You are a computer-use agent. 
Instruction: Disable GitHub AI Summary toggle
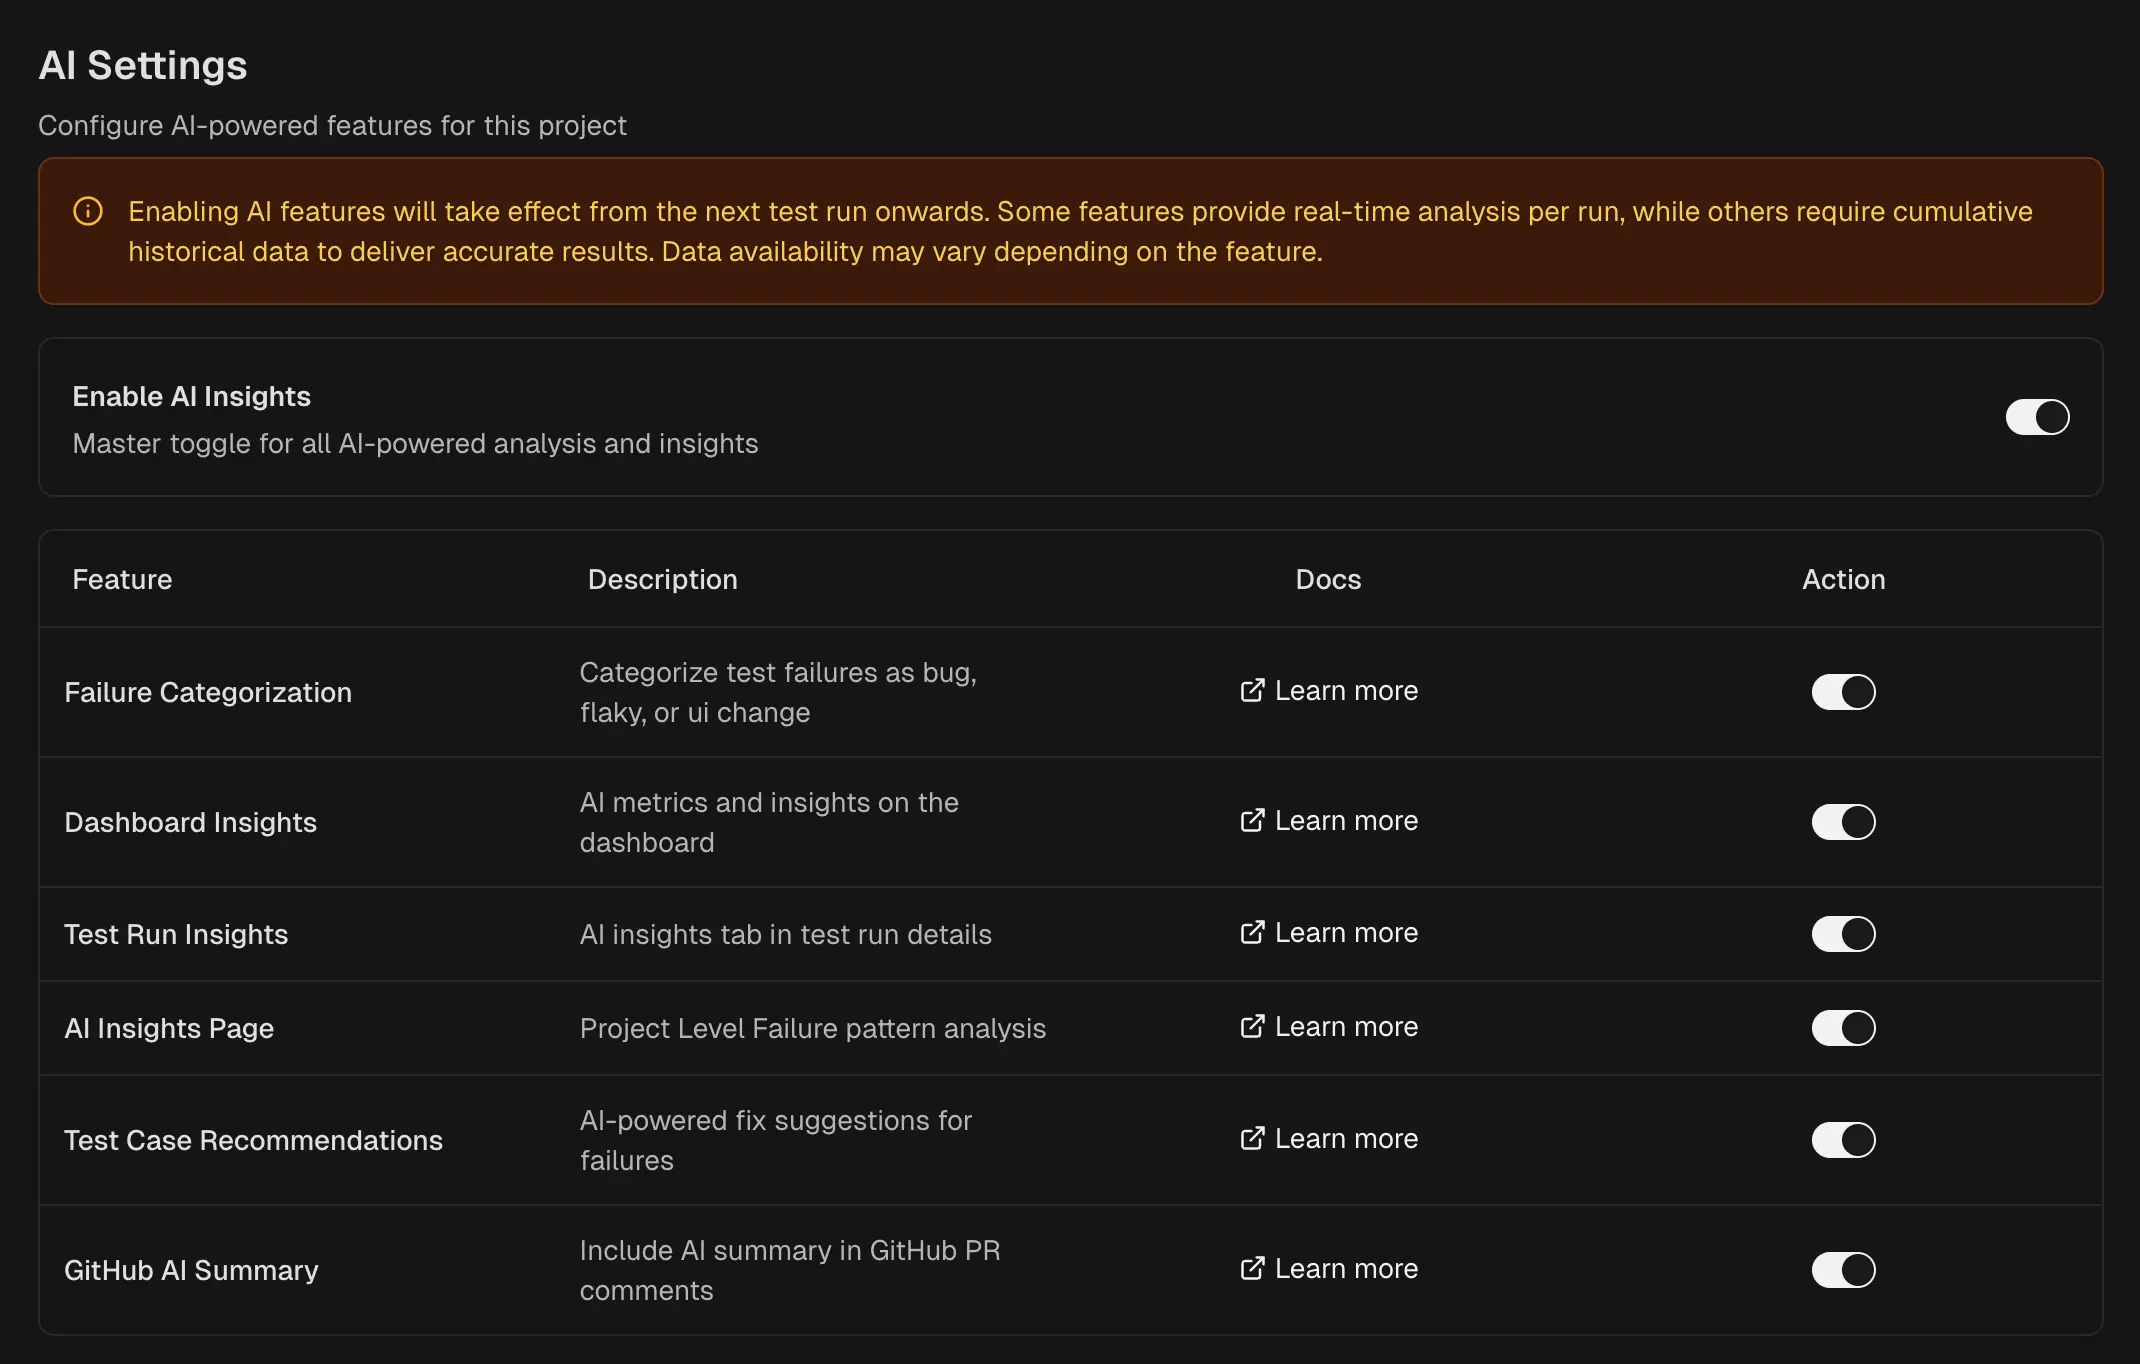1843,1270
